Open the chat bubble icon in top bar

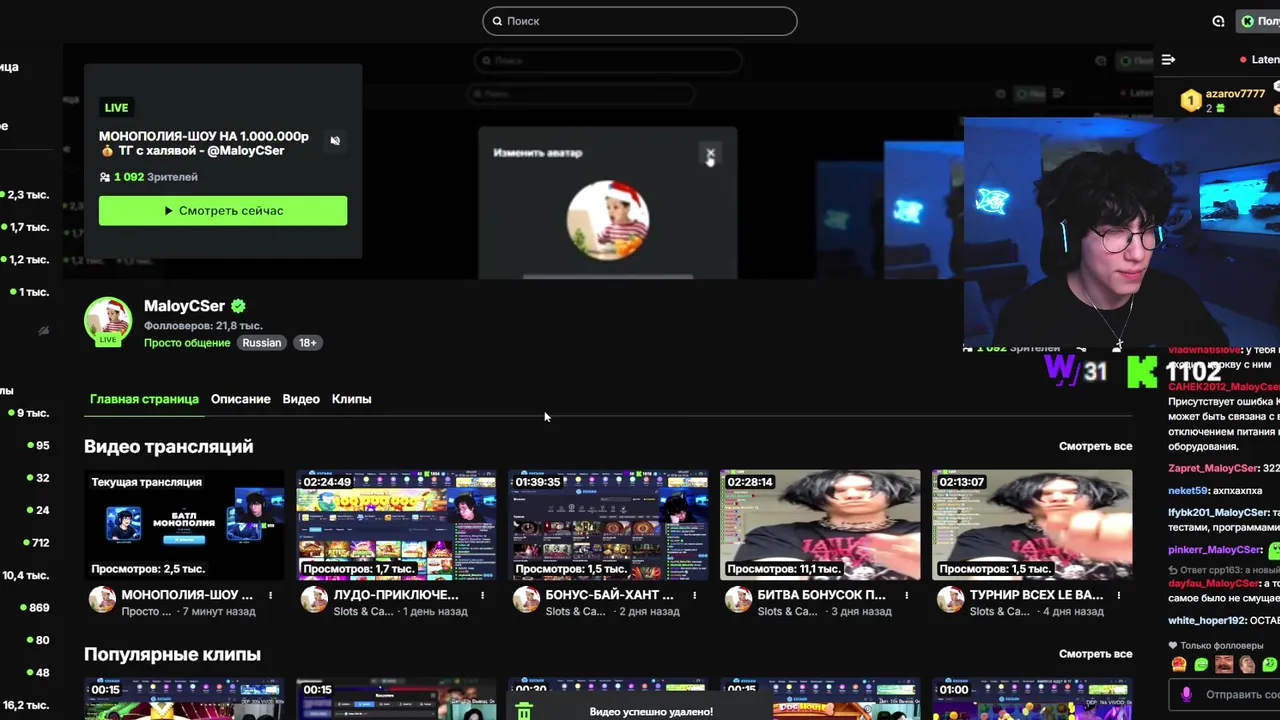pyautogui.click(x=1218, y=21)
